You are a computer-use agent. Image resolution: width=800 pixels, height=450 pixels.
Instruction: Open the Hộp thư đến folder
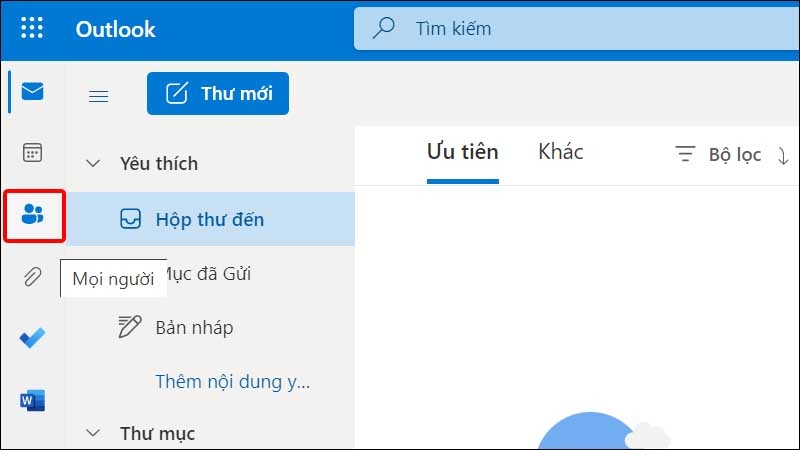coord(211,219)
